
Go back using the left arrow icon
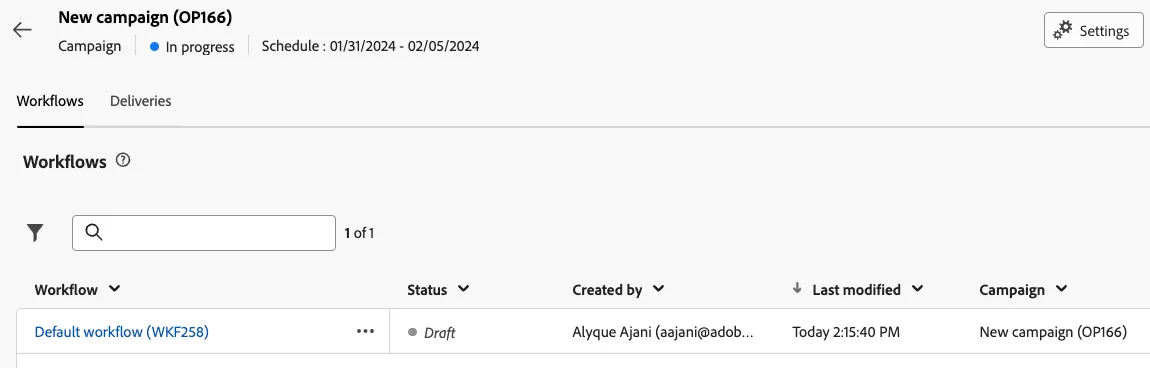[x=22, y=30]
